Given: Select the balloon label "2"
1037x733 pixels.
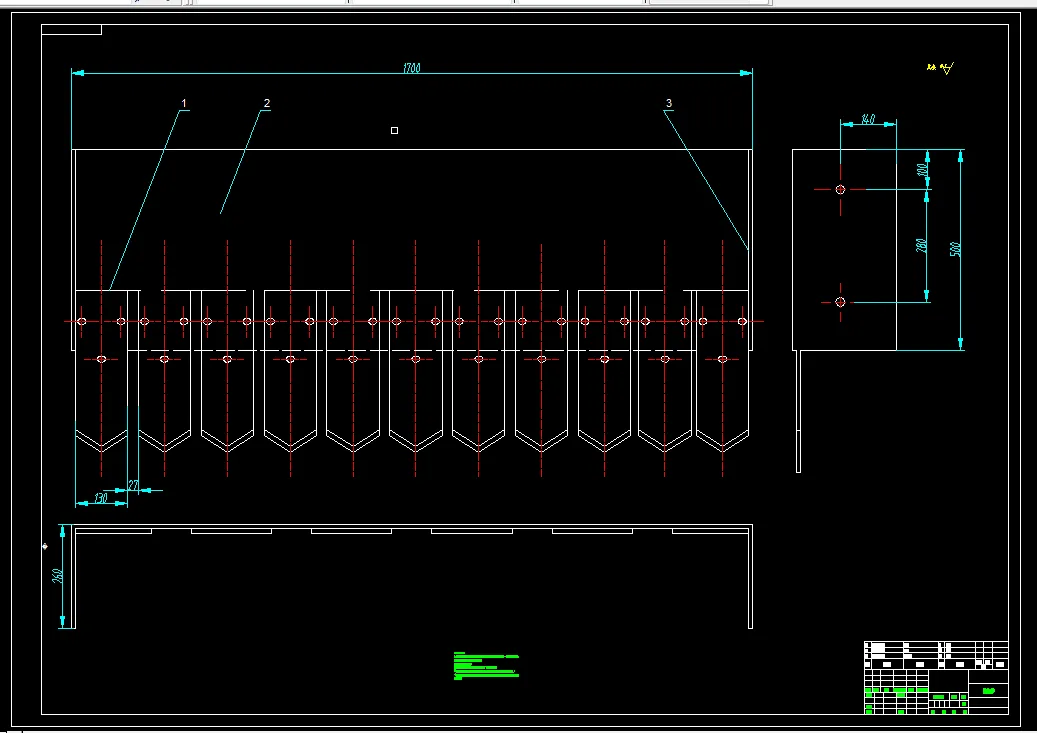Looking at the screenshot, I should (267, 103).
